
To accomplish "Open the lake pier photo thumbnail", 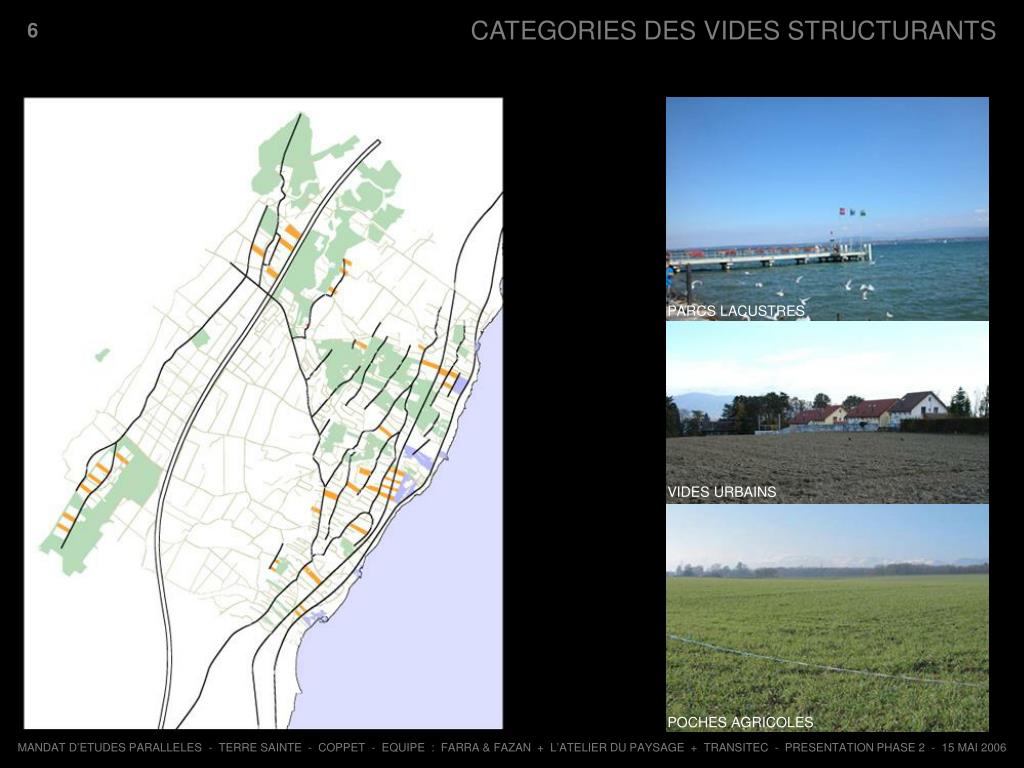I will [827, 208].
